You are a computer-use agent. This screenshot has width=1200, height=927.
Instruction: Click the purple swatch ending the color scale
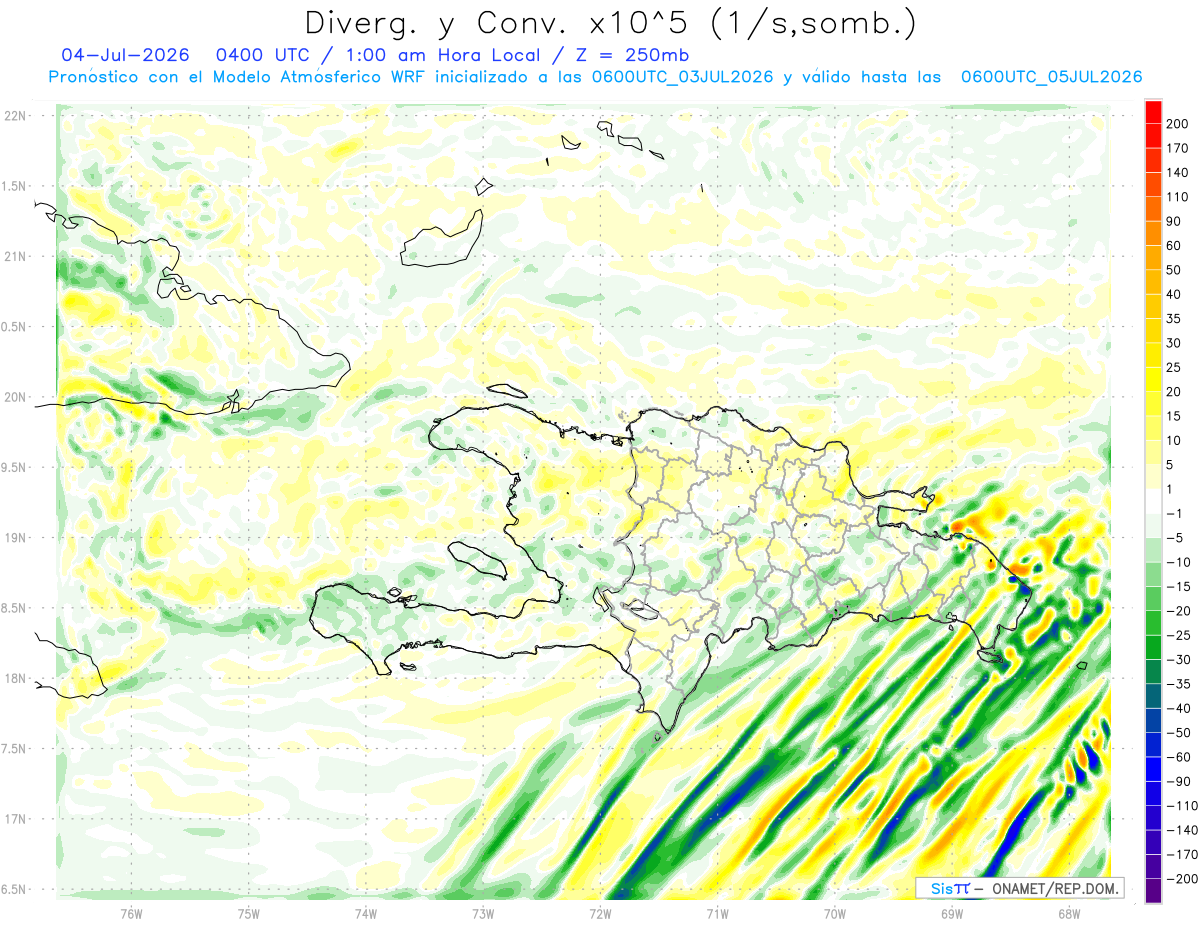[x=1153, y=891]
